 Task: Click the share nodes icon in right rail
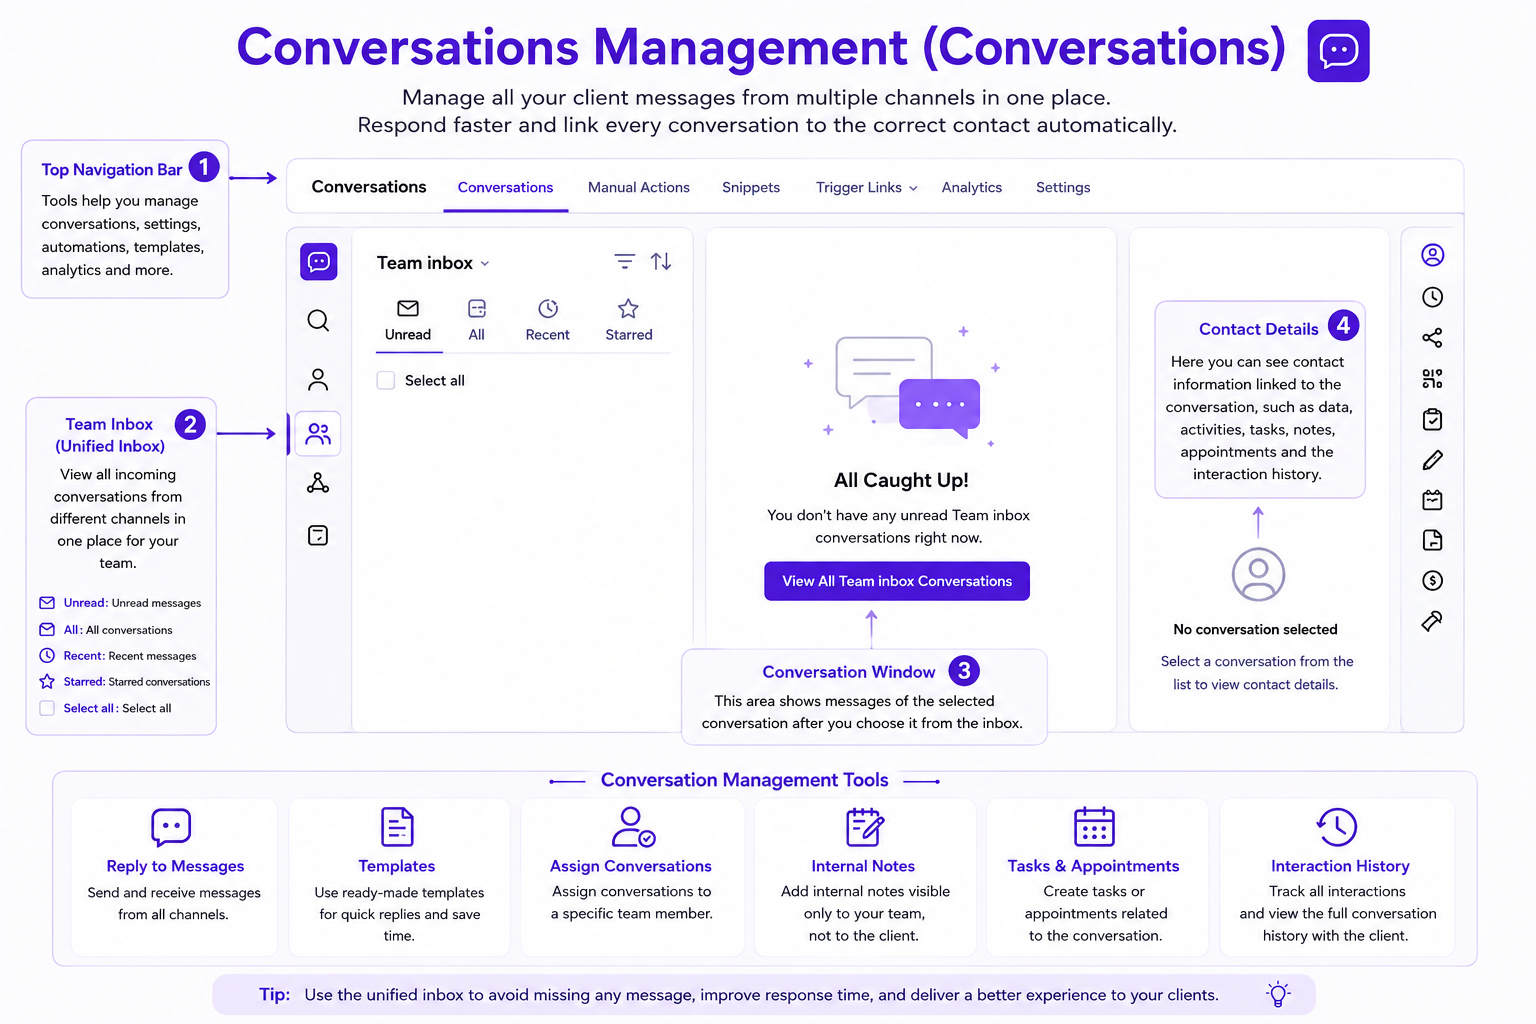(x=1432, y=338)
